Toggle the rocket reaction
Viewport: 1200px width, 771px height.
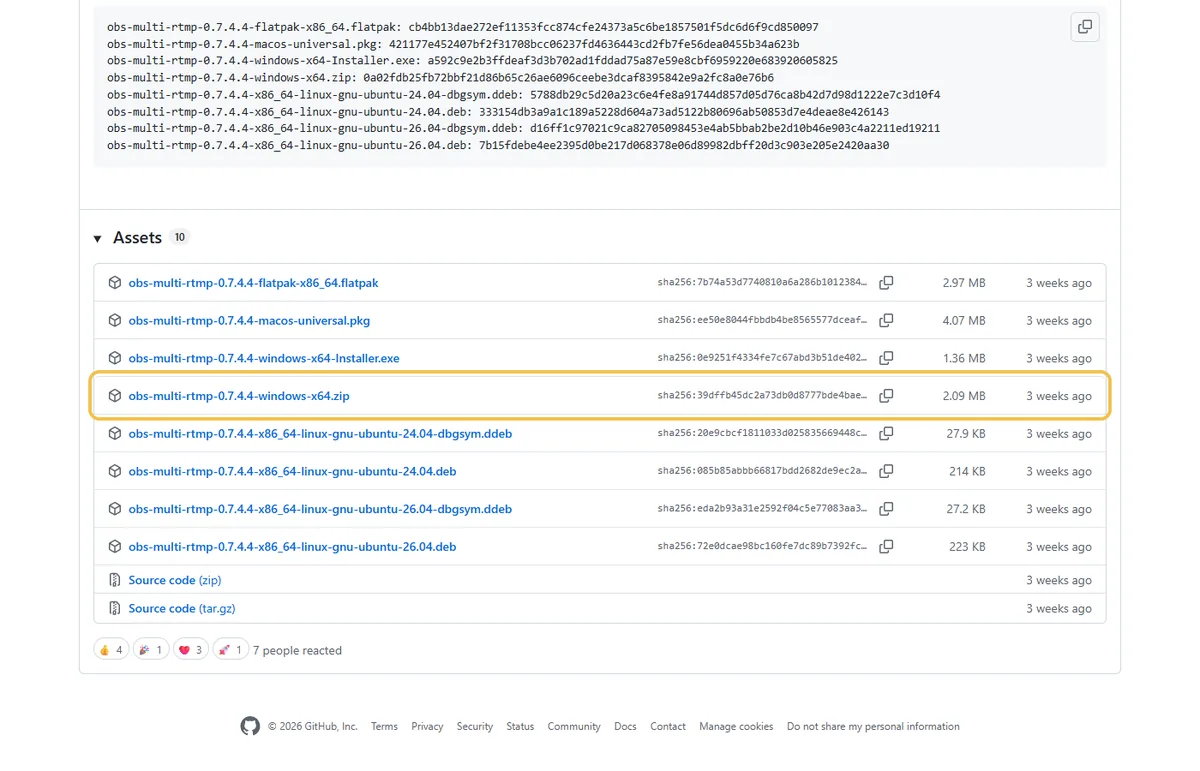pyautogui.click(x=230, y=650)
